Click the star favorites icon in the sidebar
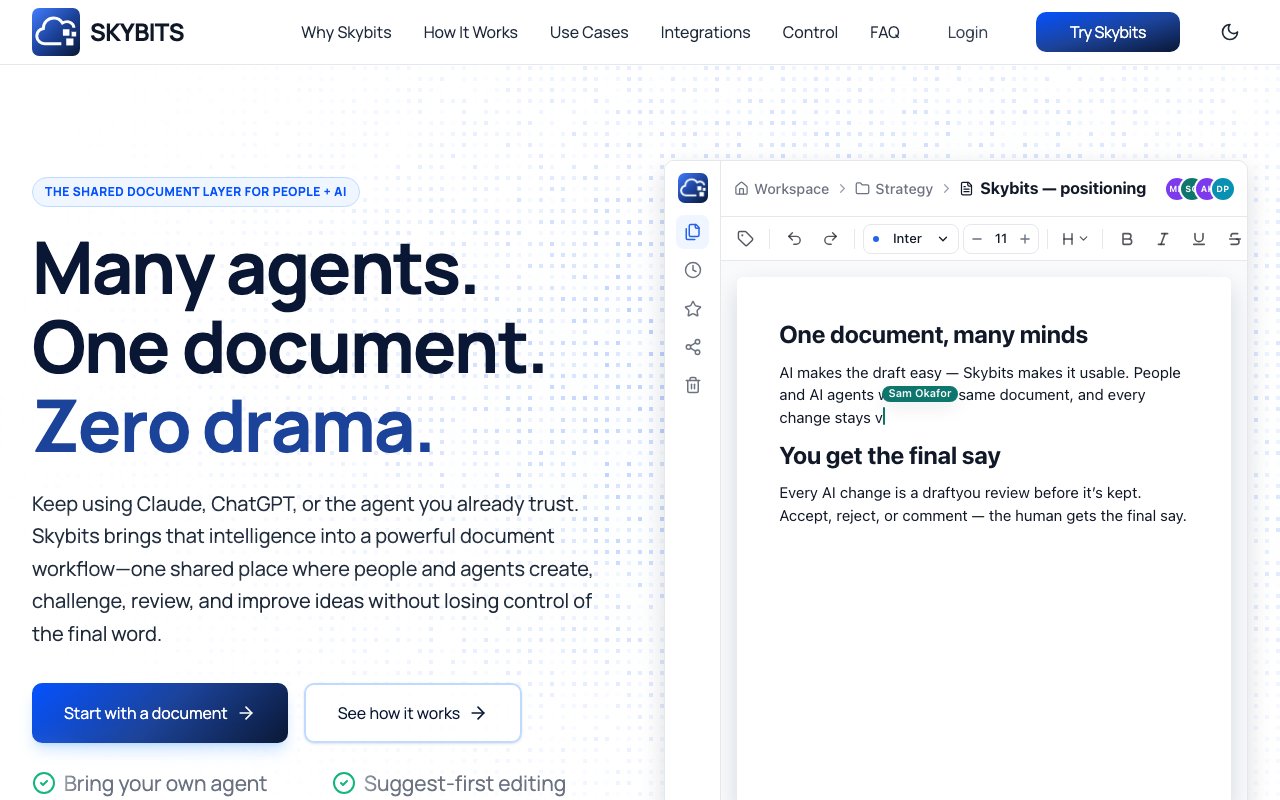This screenshot has height=800, width=1280. [693, 309]
